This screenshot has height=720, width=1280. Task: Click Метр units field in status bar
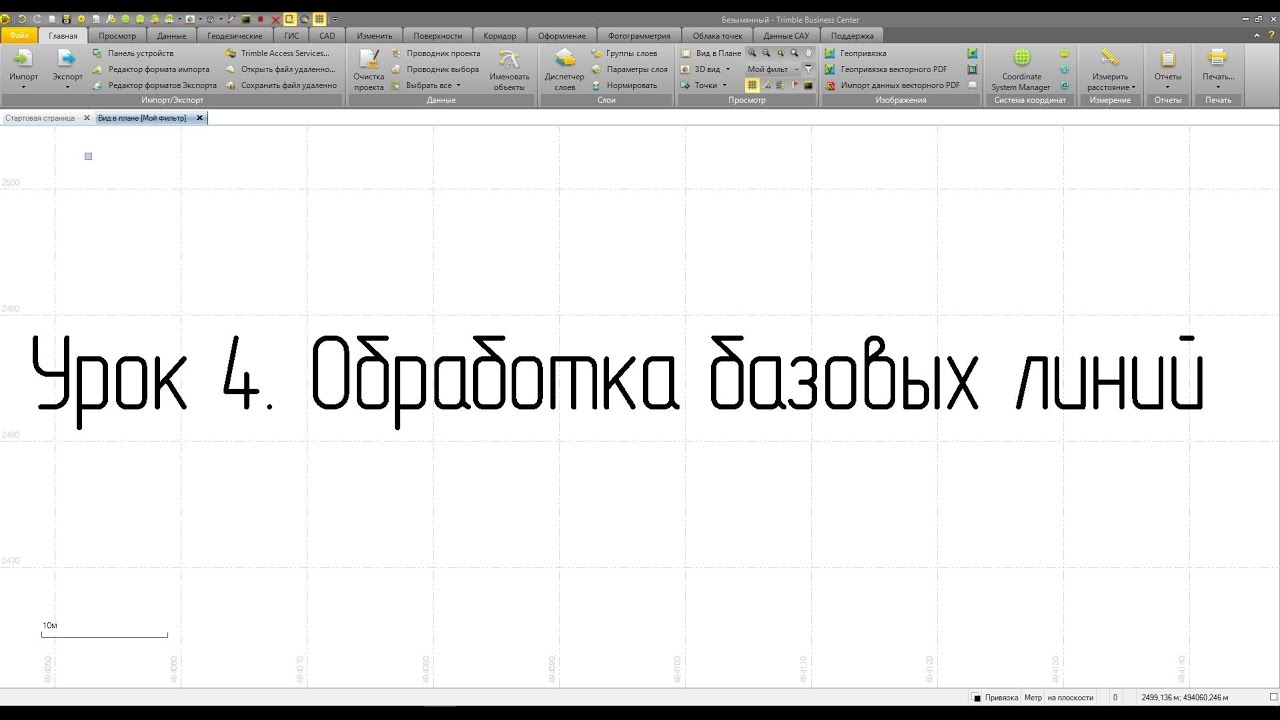pos(1032,697)
